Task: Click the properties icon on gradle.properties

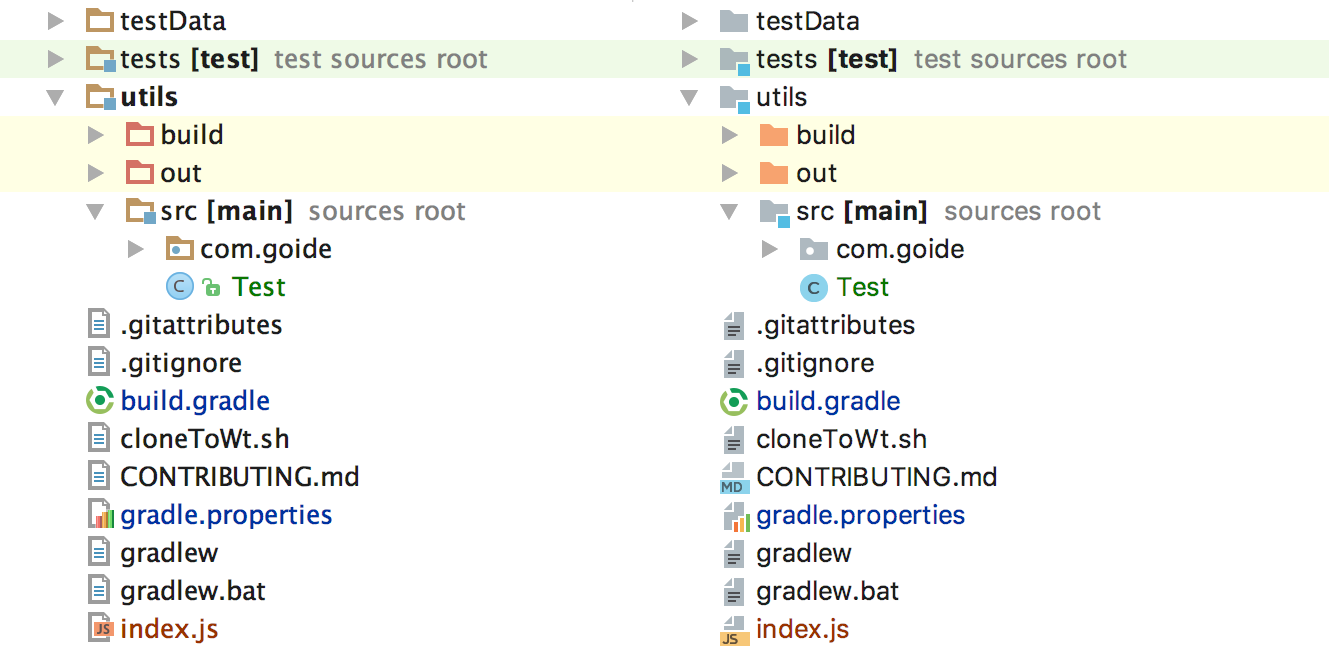Action: (x=99, y=514)
